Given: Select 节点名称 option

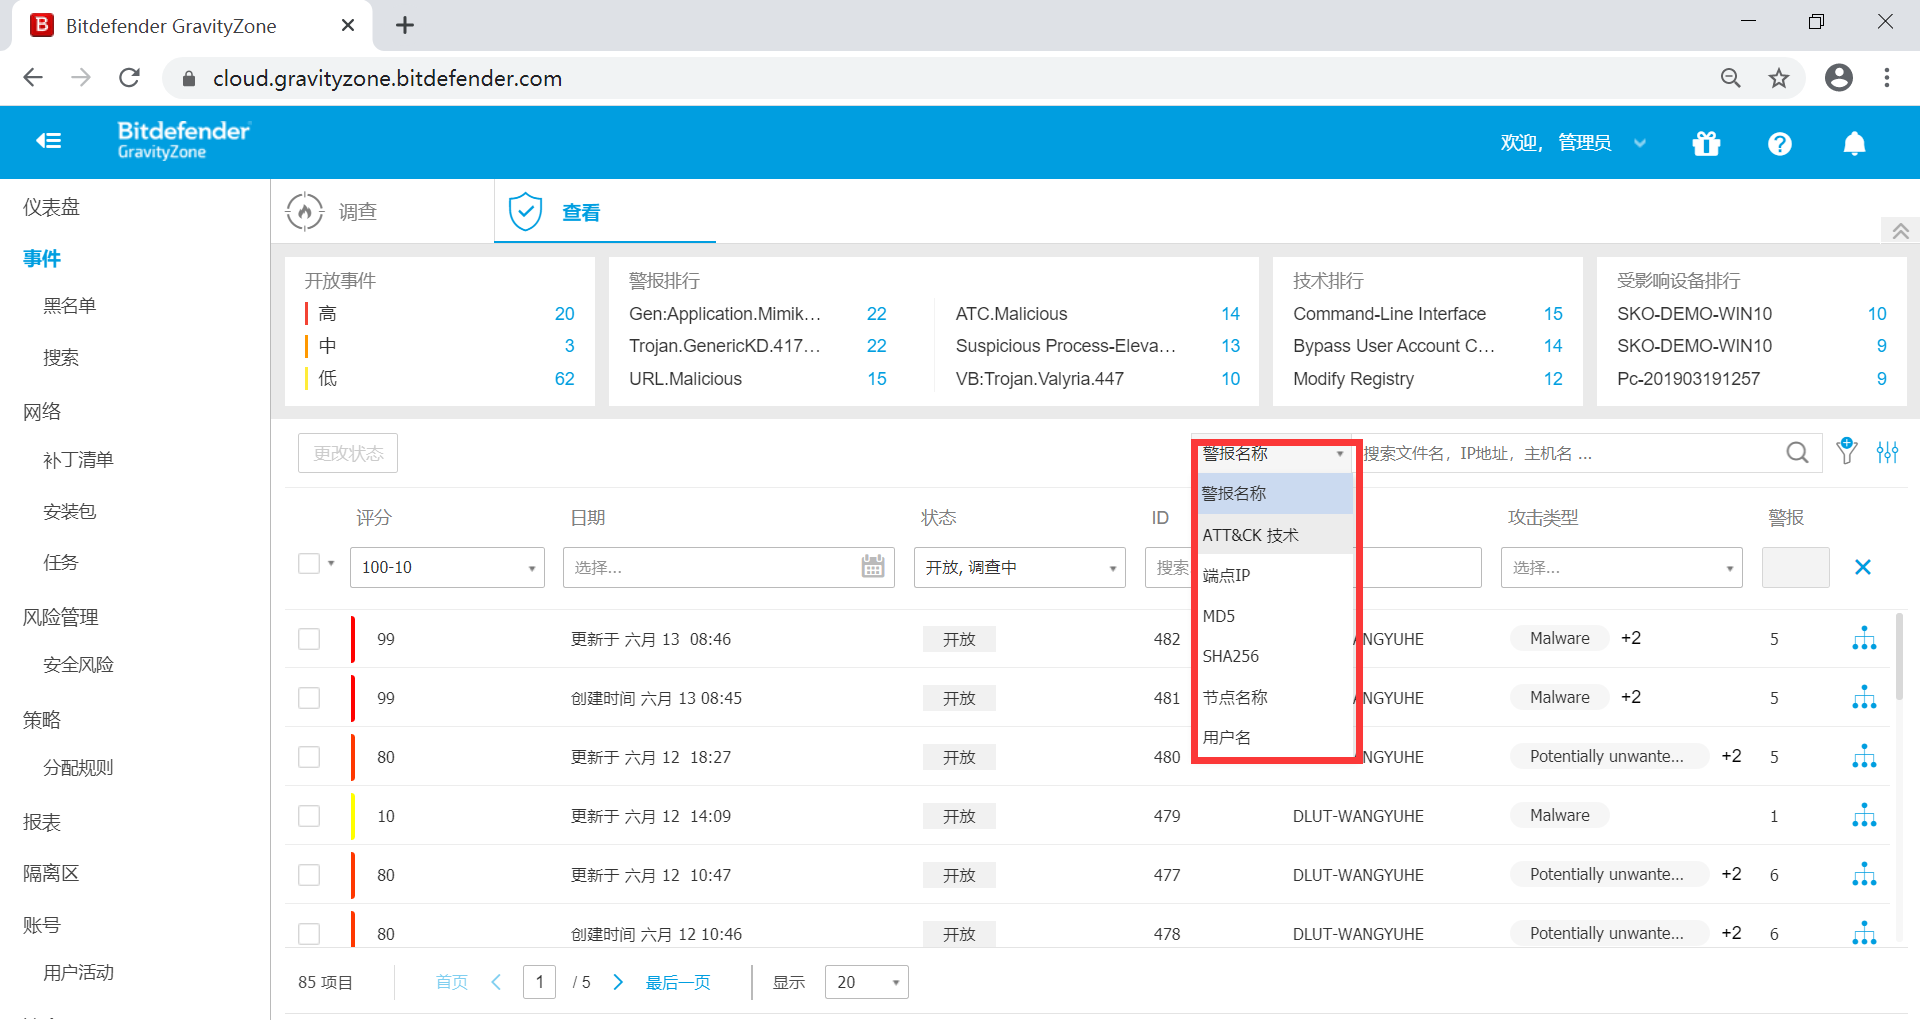Looking at the screenshot, I should [x=1275, y=697].
